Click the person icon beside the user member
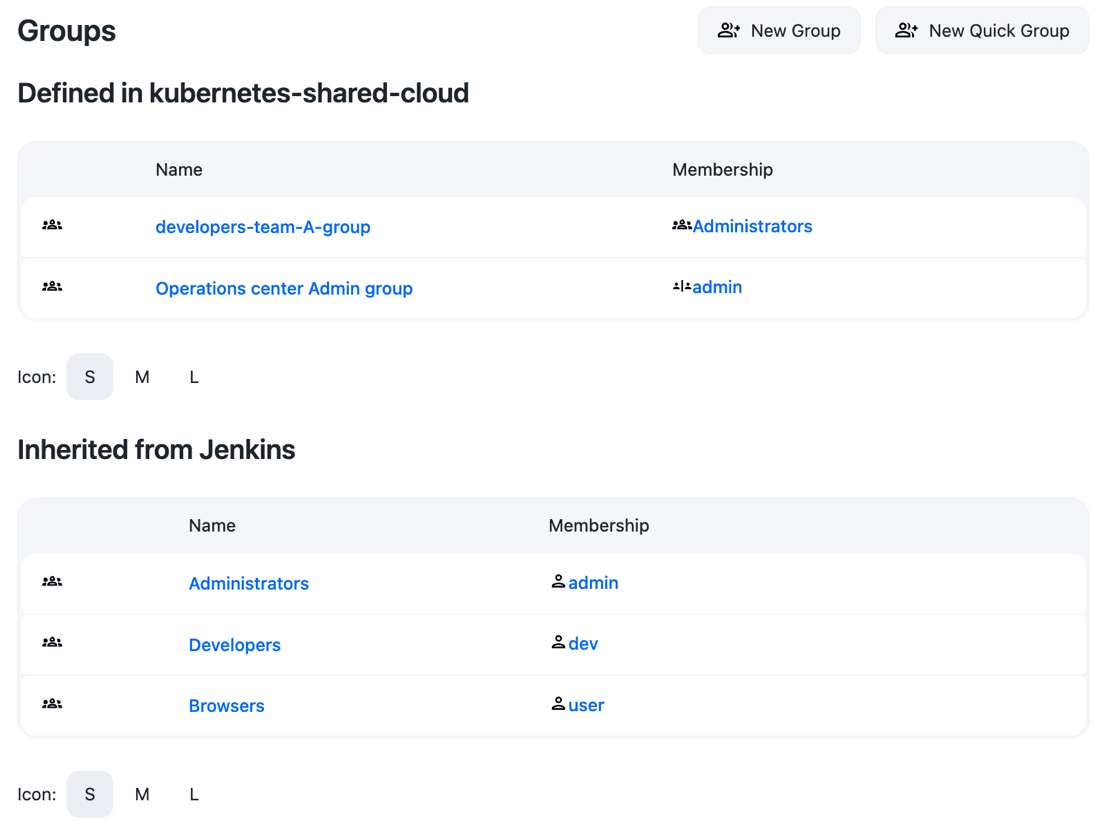Viewport: 1100px width, 824px height. 558,703
